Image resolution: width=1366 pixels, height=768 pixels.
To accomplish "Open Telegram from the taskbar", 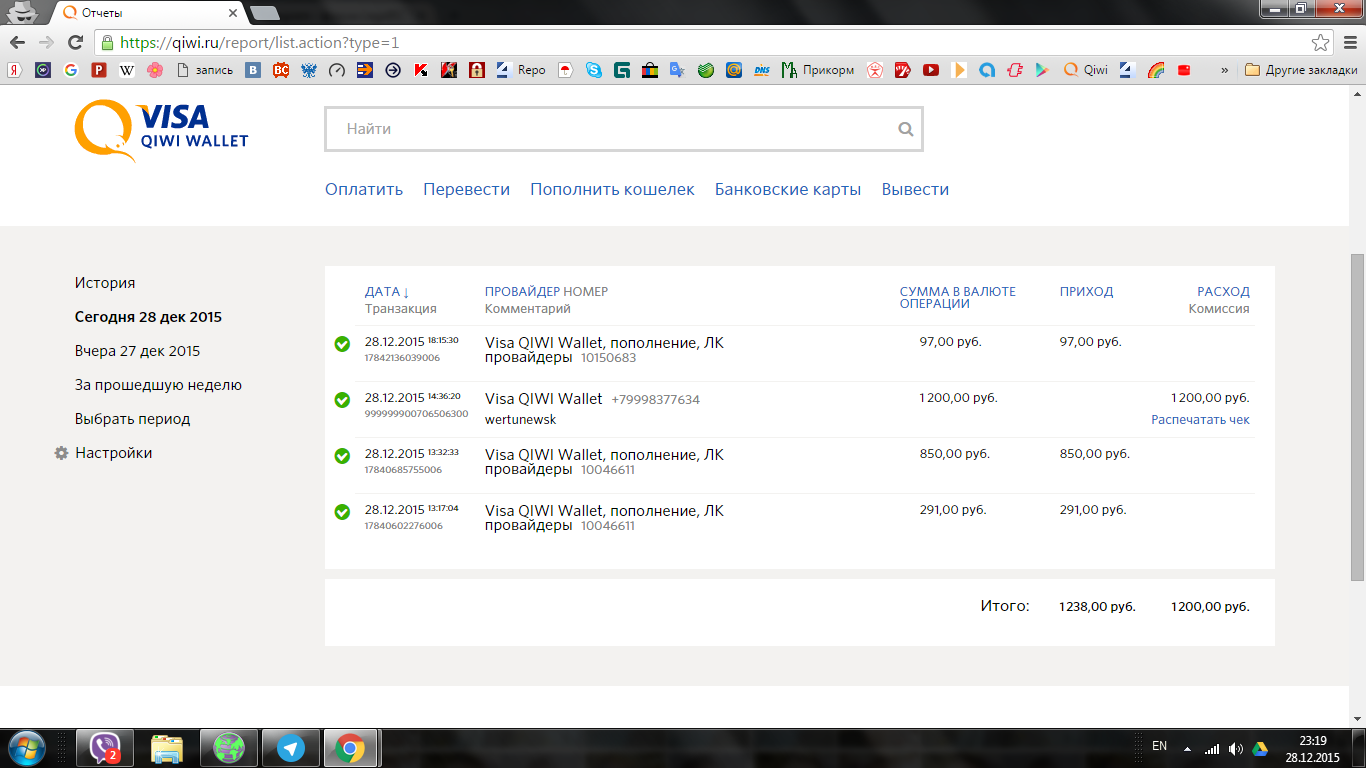I will click(291, 748).
